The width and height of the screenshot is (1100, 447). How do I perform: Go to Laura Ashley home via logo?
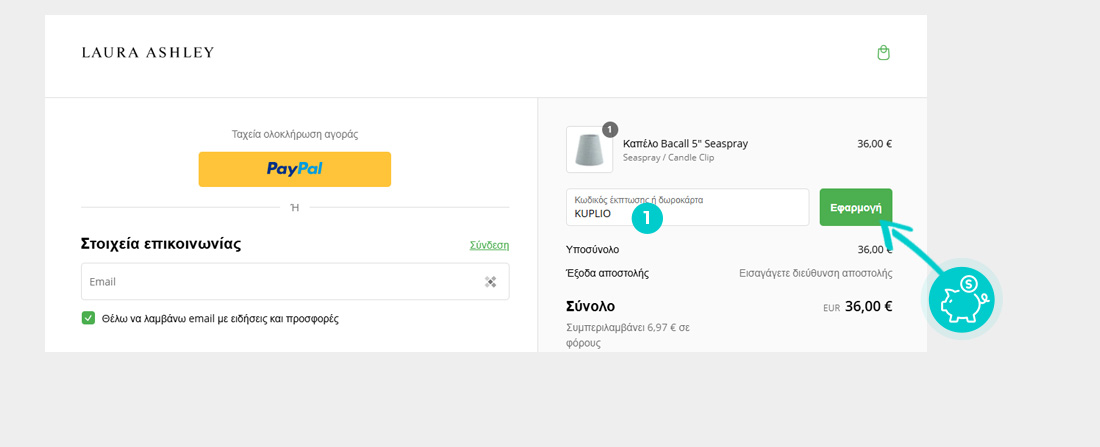(x=148, y=53)
